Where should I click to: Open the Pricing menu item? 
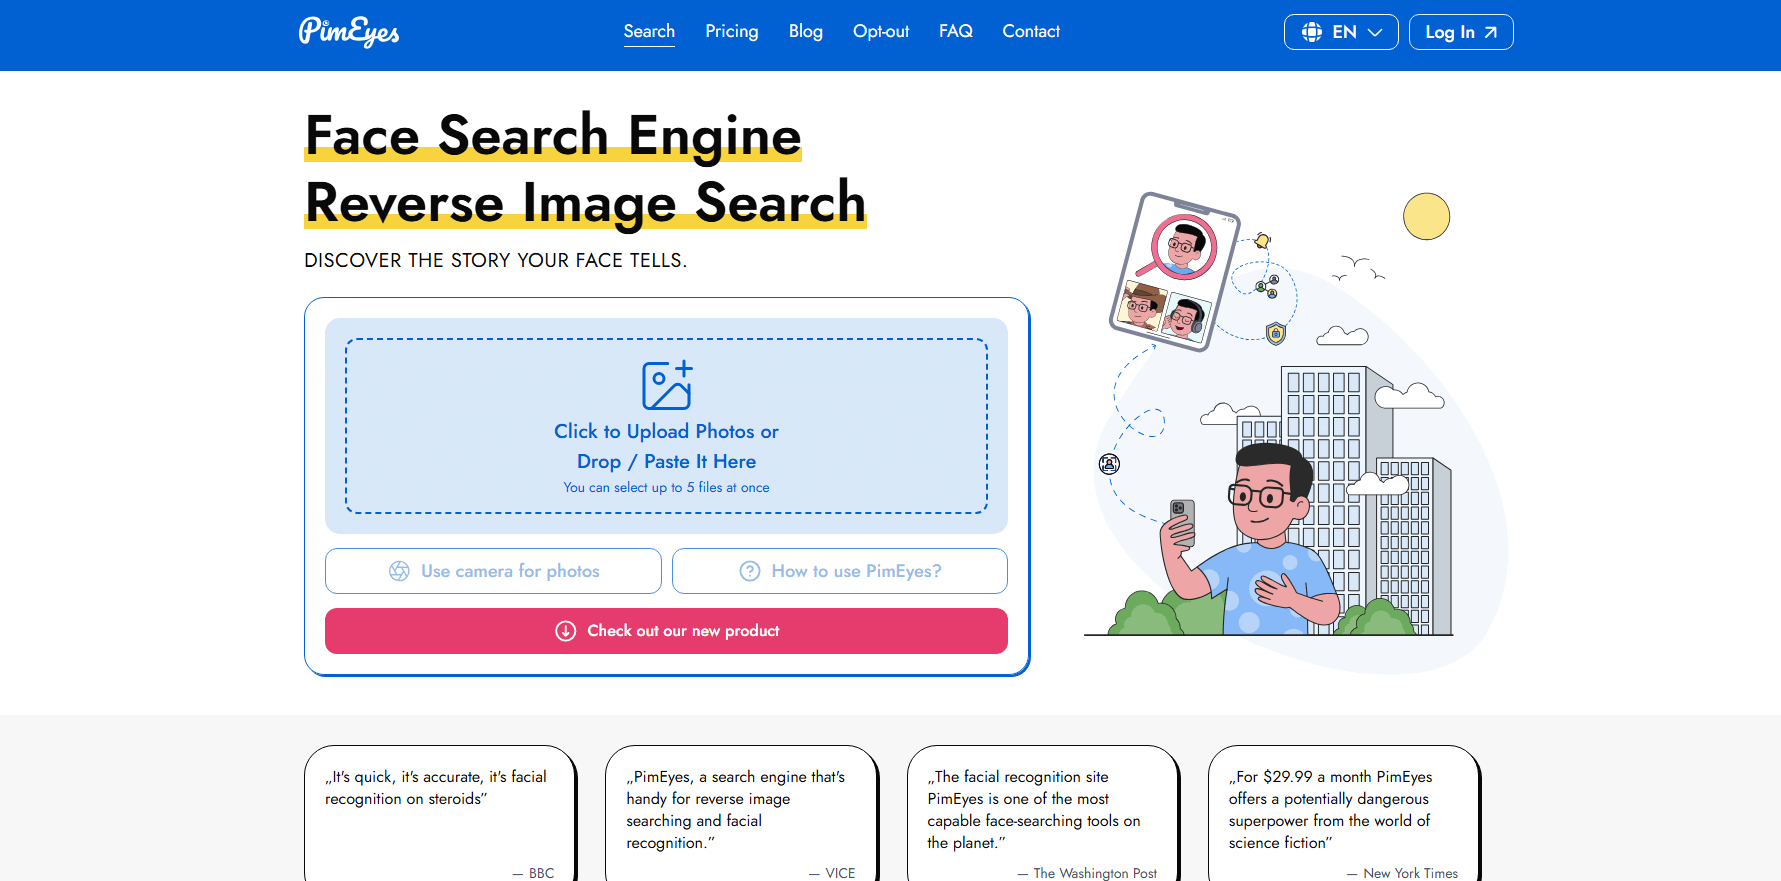731,31
